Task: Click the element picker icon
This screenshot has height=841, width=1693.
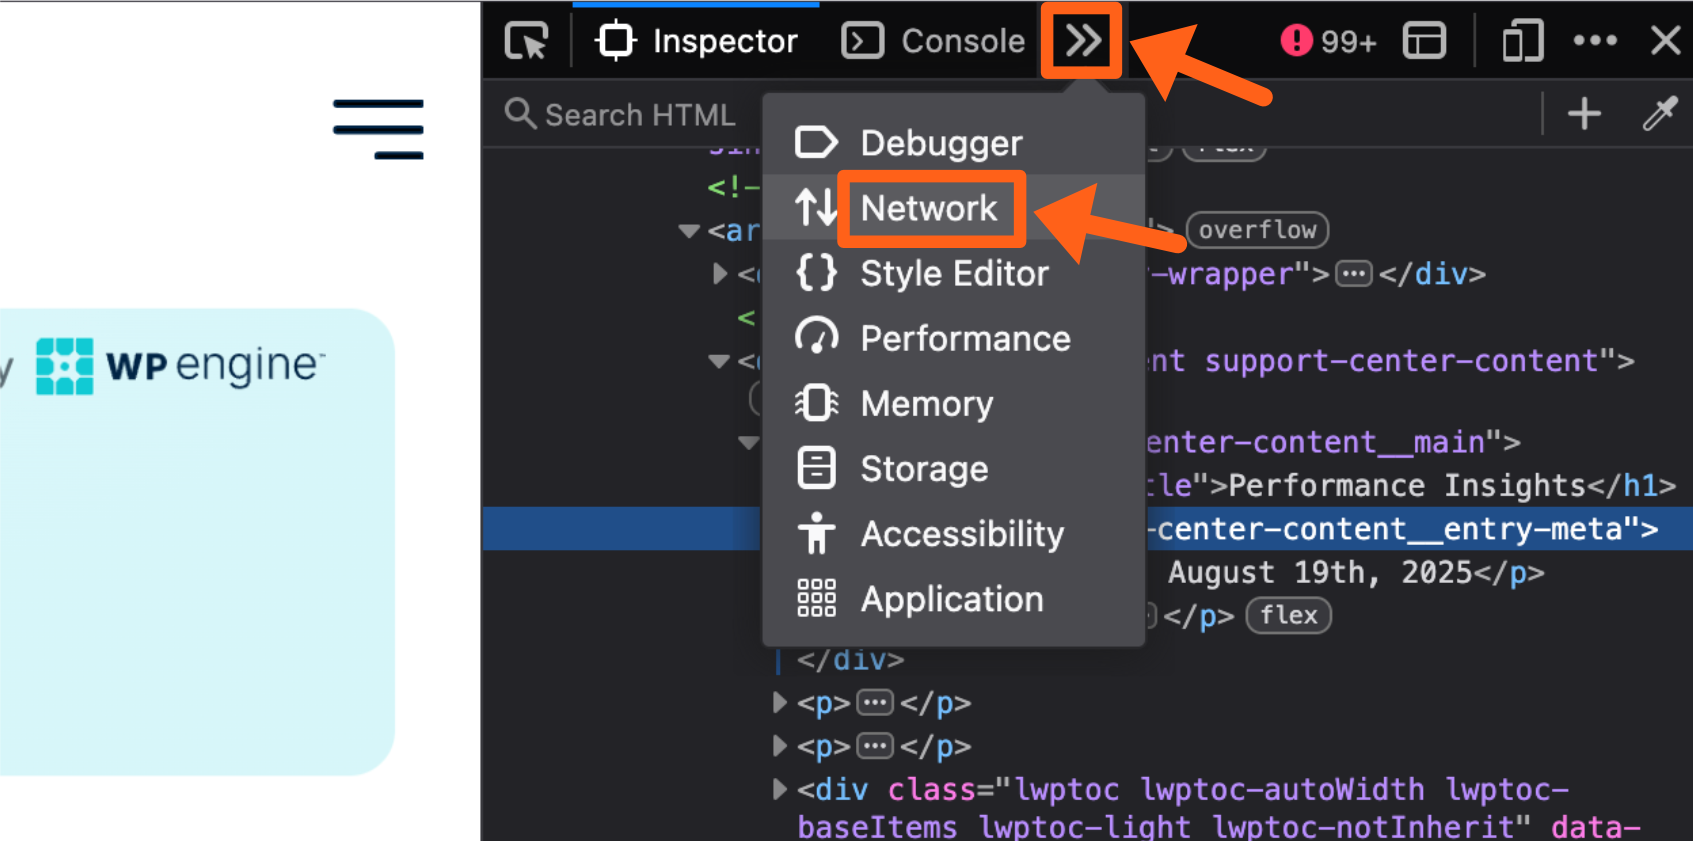Action: (x=526, y=41)
